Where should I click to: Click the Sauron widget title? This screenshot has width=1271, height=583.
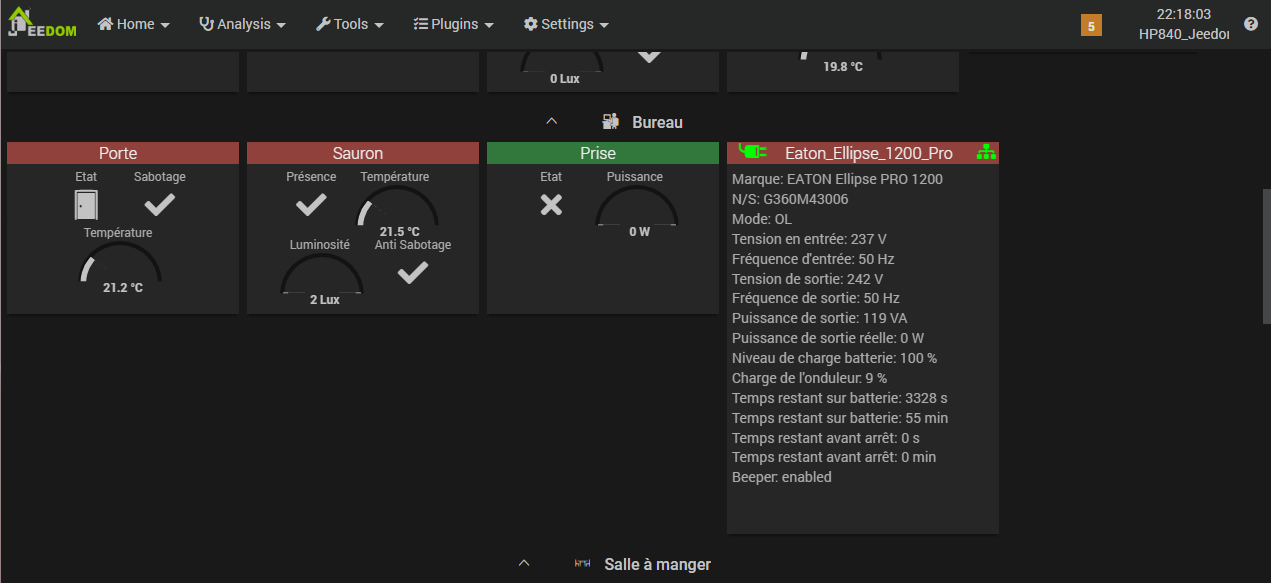pyautogui.click(x=358, y=153)
